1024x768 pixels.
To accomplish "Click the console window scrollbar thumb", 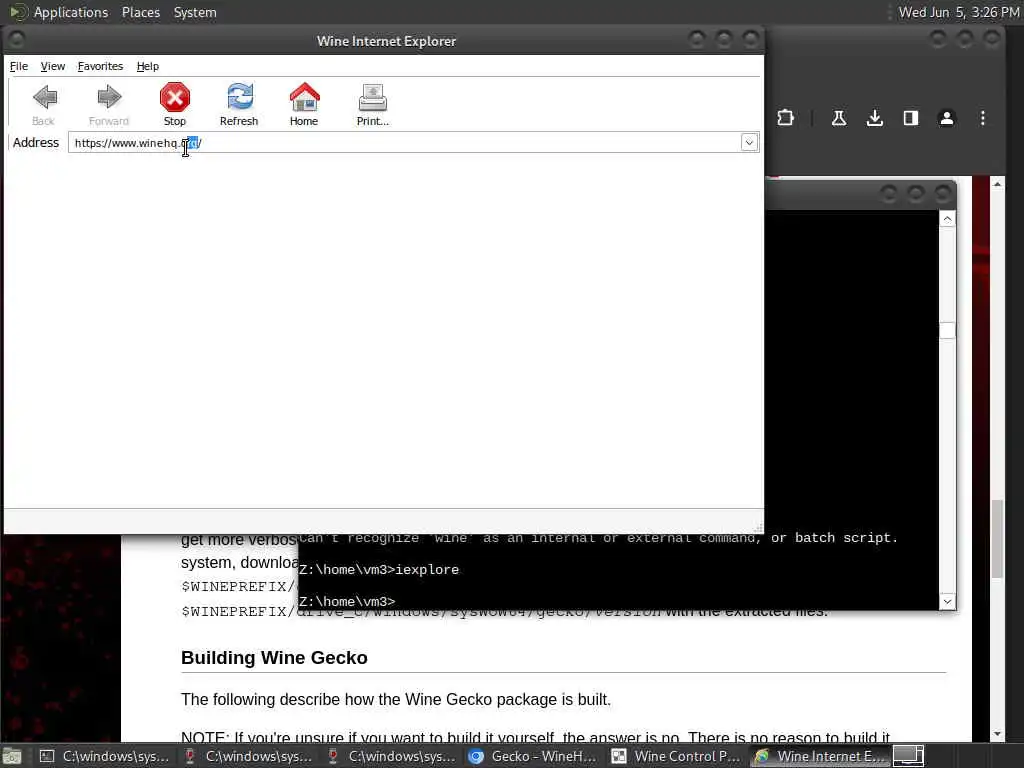I will point(947,330).
